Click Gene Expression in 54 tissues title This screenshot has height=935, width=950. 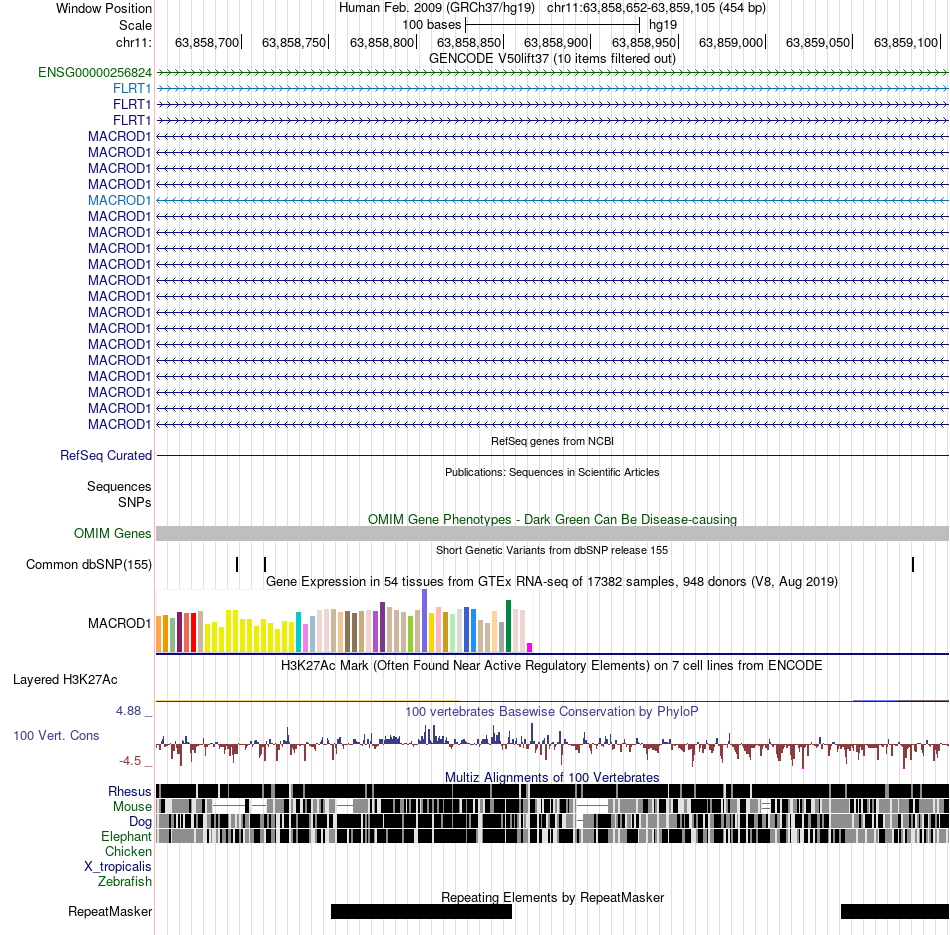pyautogui.click(x=552, y=582)
